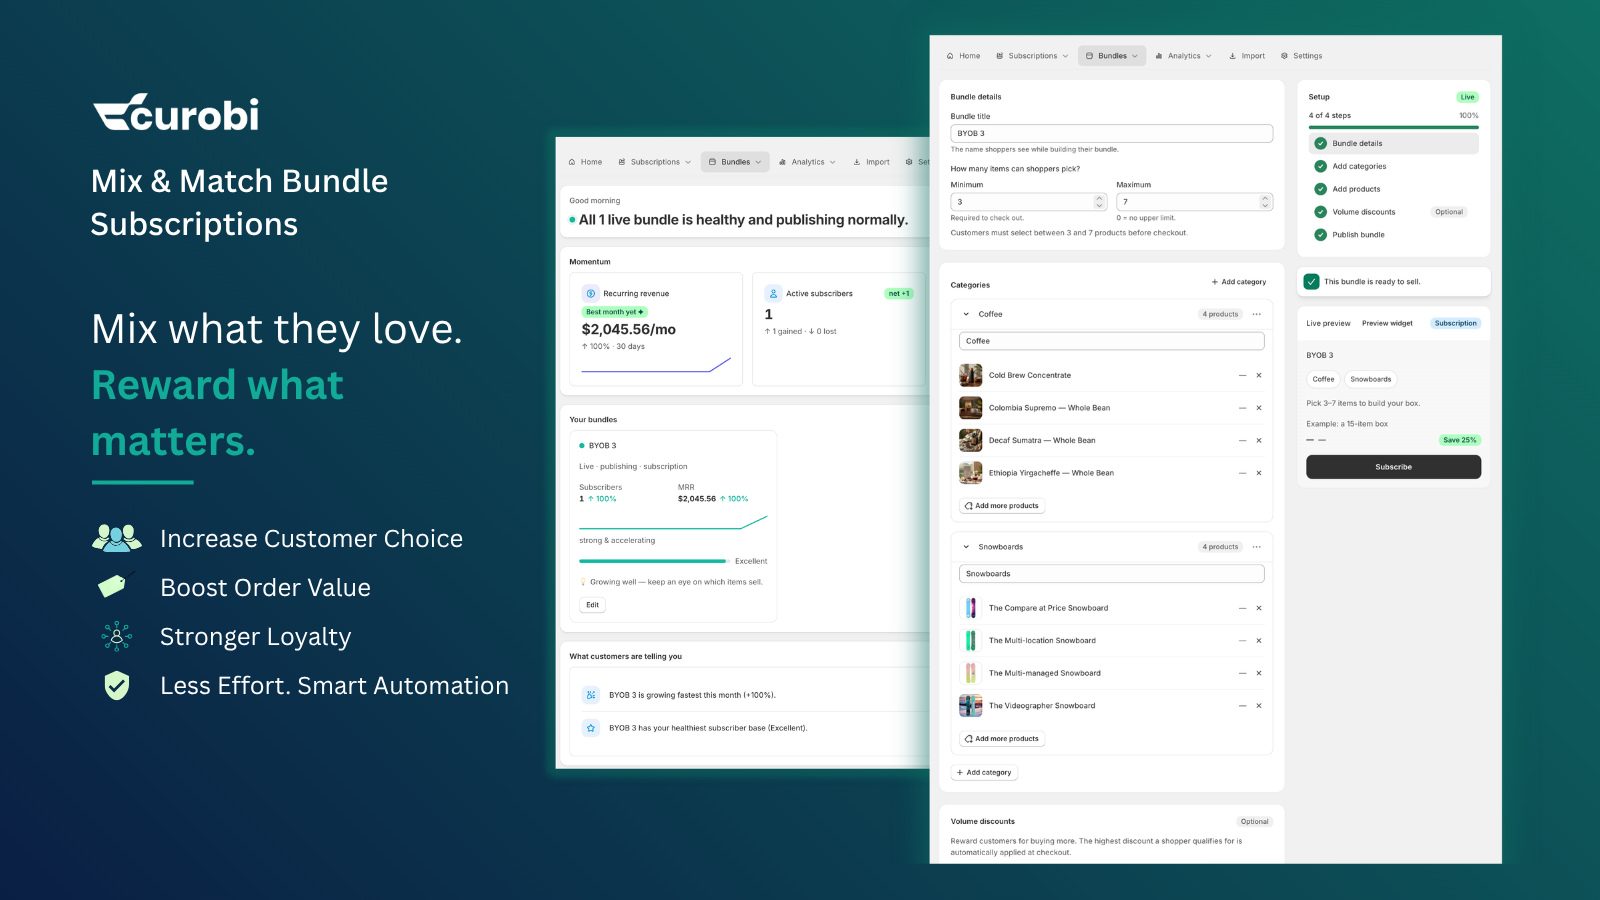Click minus icon for The Videographer Snowboard

1243,706
